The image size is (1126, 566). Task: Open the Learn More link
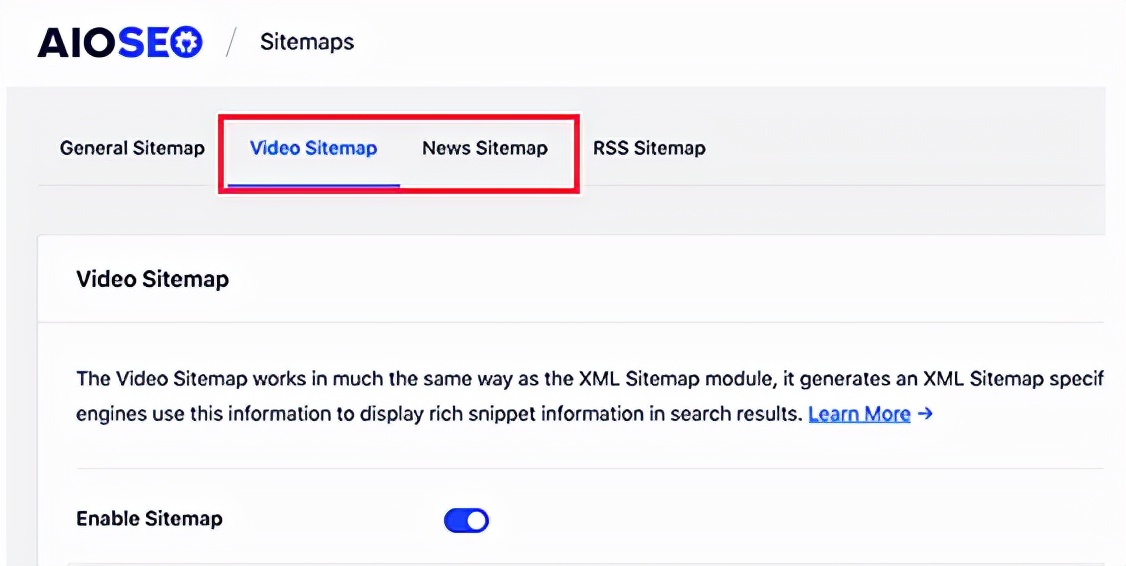tap(859, 413)
